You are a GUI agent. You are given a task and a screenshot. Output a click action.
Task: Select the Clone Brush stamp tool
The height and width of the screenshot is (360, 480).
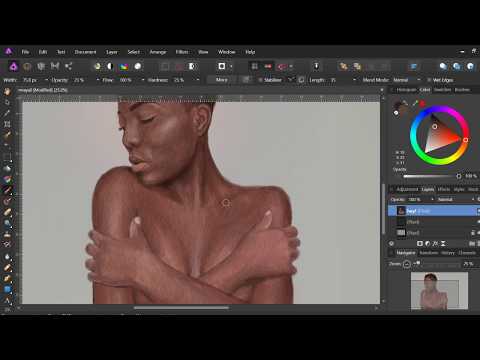click(x=7, y=234)
